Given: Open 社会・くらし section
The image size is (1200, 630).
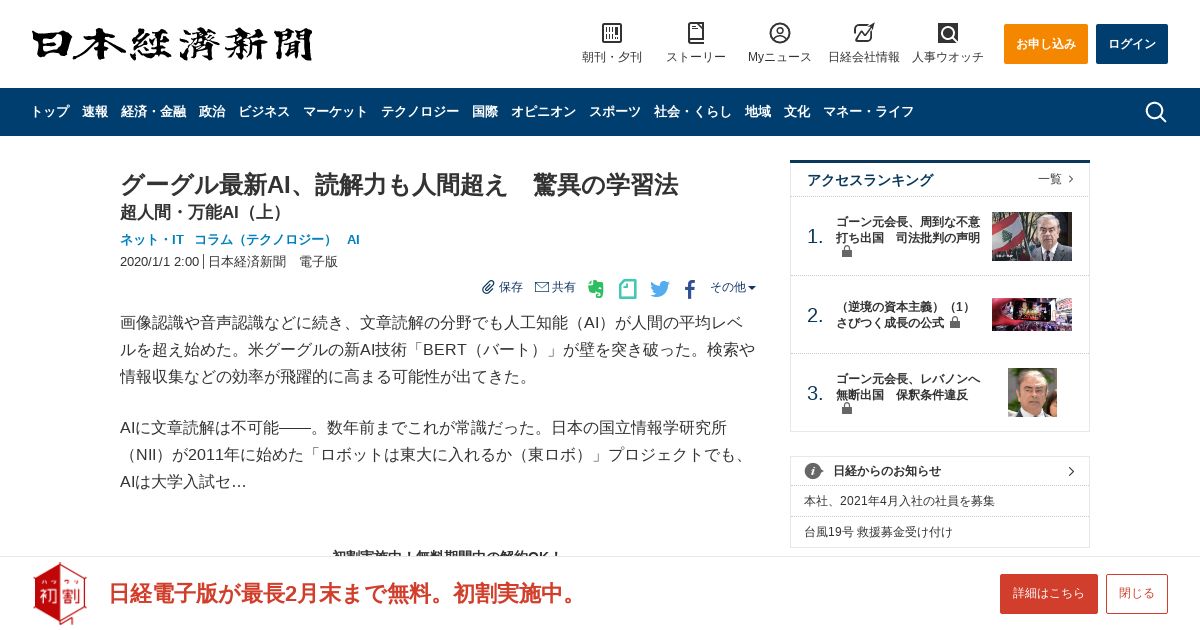Looking at the screenshot, I should click(693, 112).
